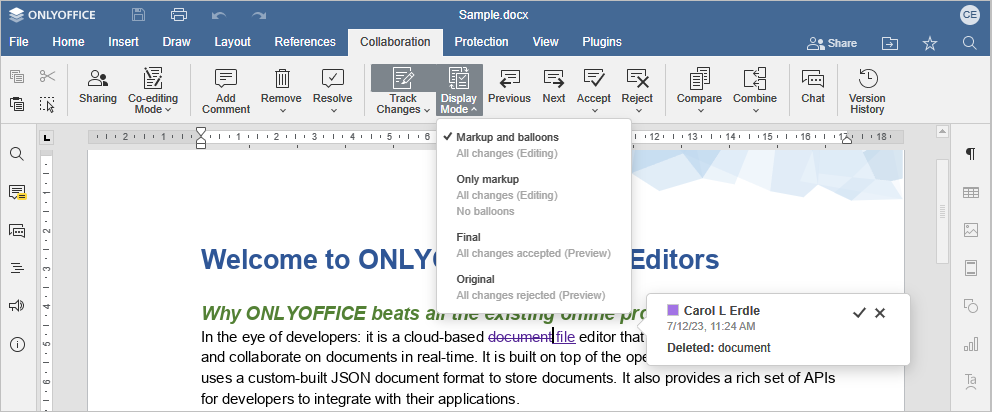
Task: Click the CE user avatar
Action: [x=969, y=15]
